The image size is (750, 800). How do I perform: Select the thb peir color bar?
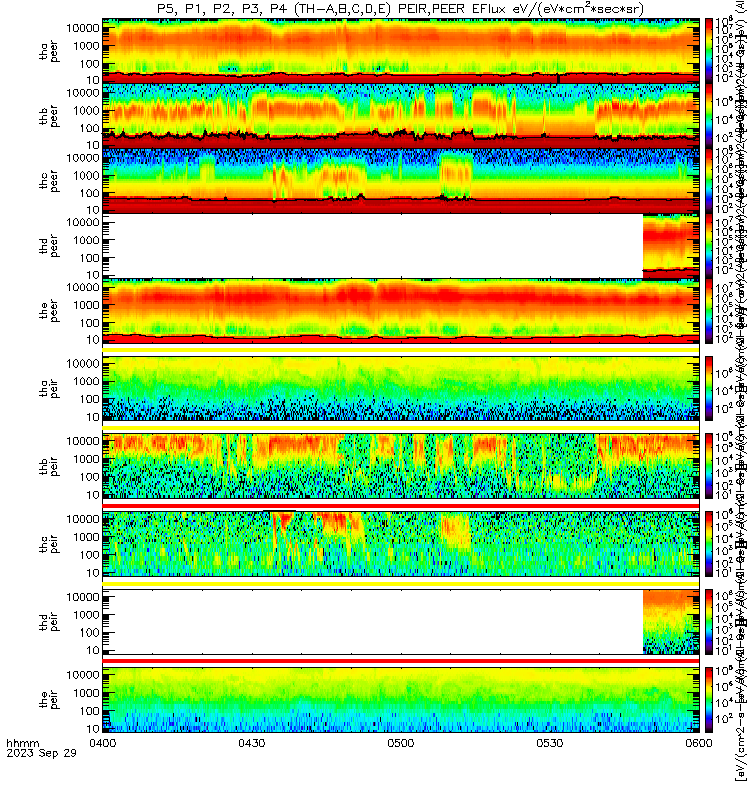click(709, 466)
